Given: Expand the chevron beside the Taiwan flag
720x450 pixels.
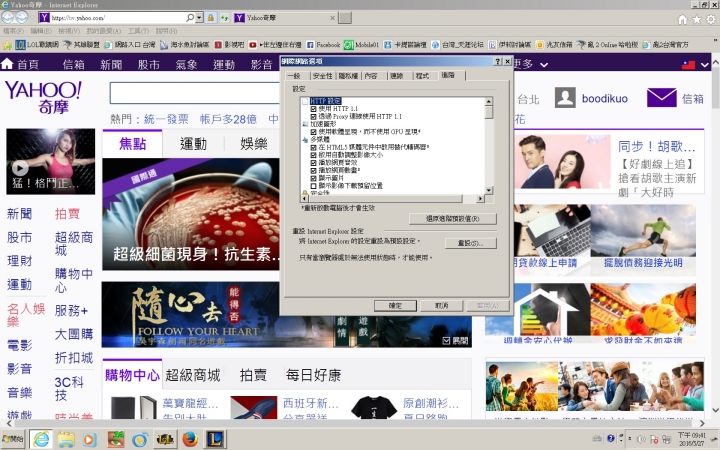Looking at the screenshot, I should point(705,65).
